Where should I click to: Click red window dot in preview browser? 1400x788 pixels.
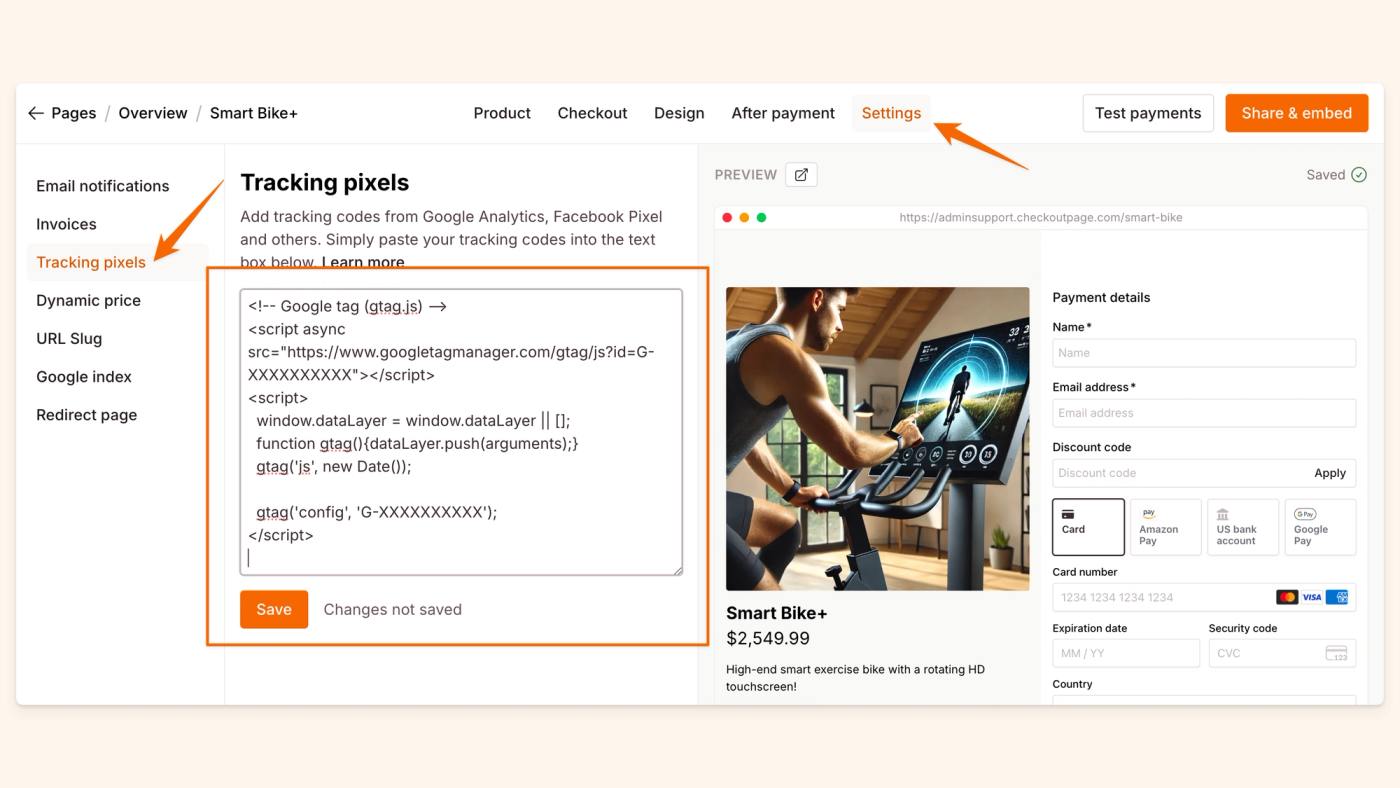tap(727, 217)
